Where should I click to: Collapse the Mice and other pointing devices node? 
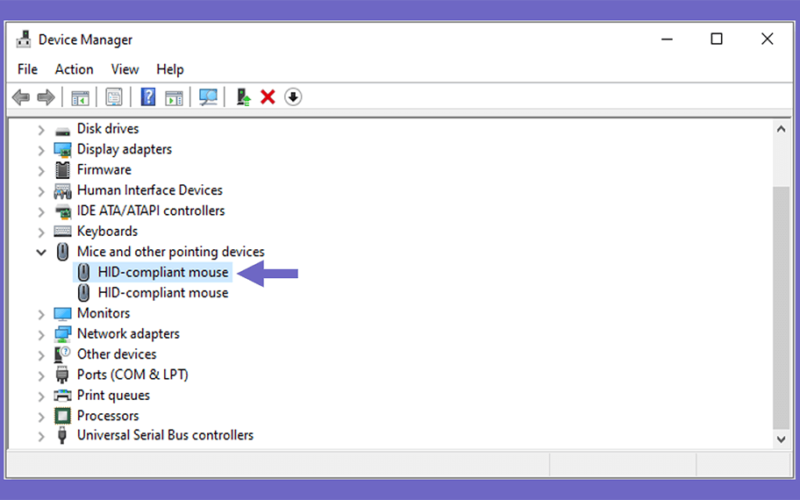tap(41, 252)
